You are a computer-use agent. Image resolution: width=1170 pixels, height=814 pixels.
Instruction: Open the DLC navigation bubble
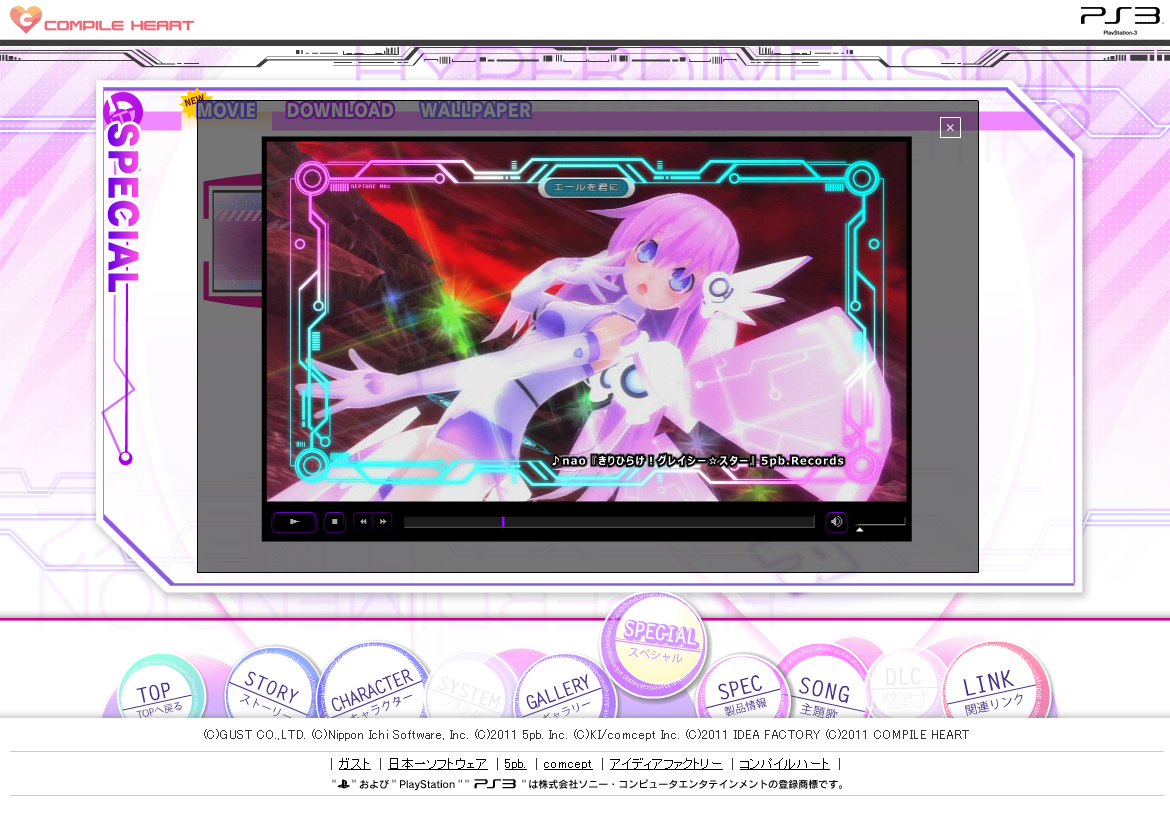[x=904, y=684]
